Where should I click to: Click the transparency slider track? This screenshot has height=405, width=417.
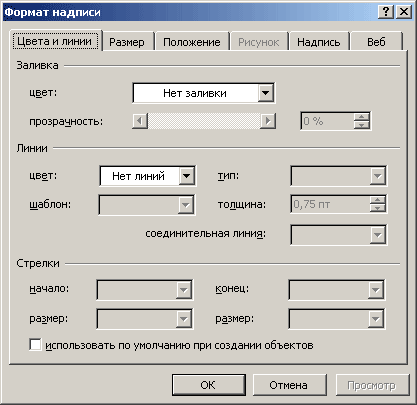(204, 121)
